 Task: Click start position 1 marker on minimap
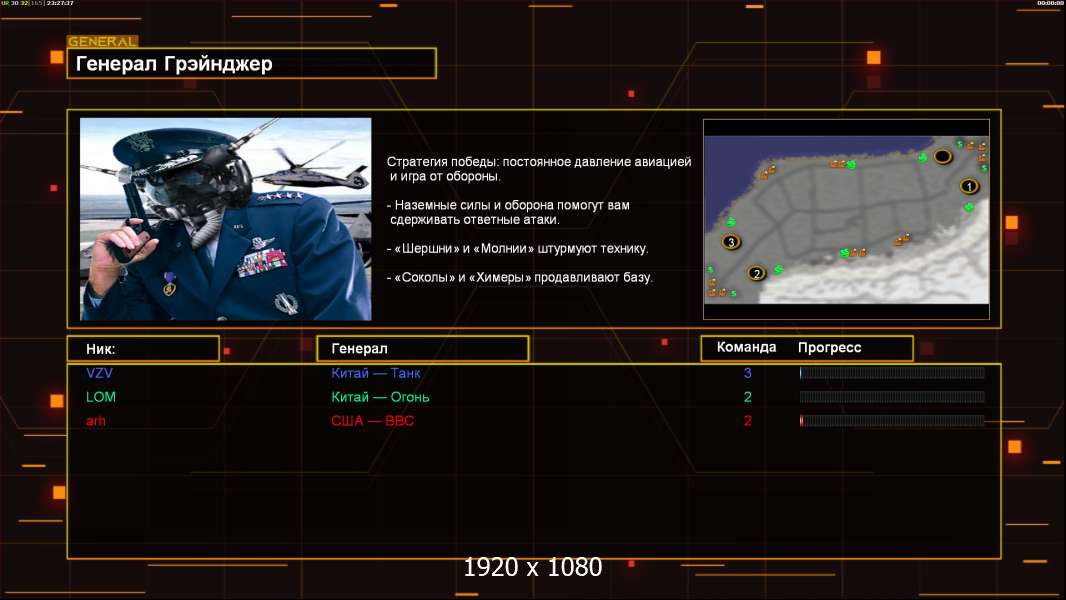pos(968,186)
